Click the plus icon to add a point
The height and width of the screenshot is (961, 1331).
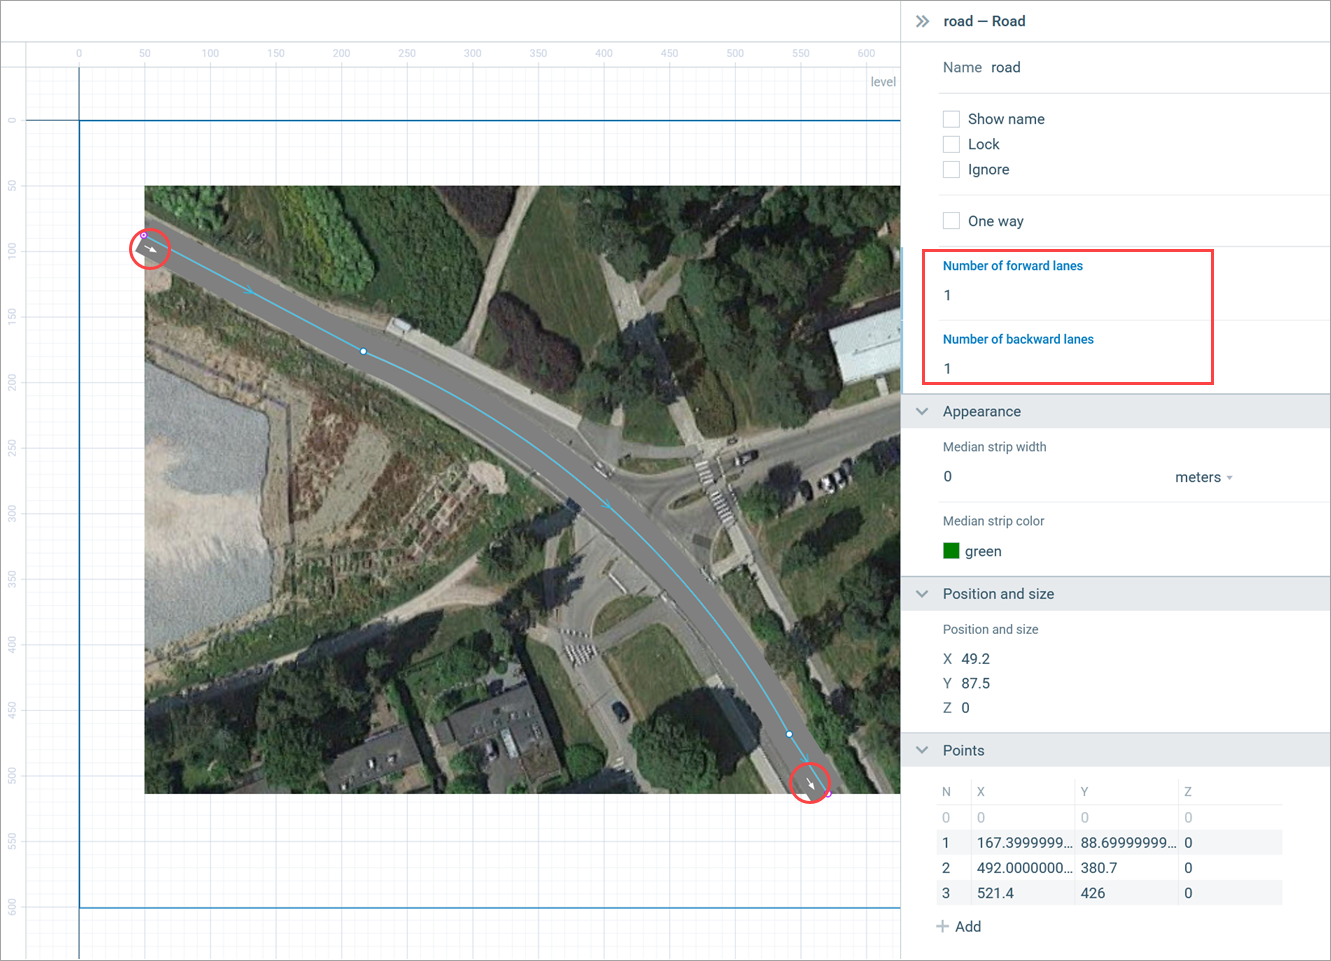(942, 927)
